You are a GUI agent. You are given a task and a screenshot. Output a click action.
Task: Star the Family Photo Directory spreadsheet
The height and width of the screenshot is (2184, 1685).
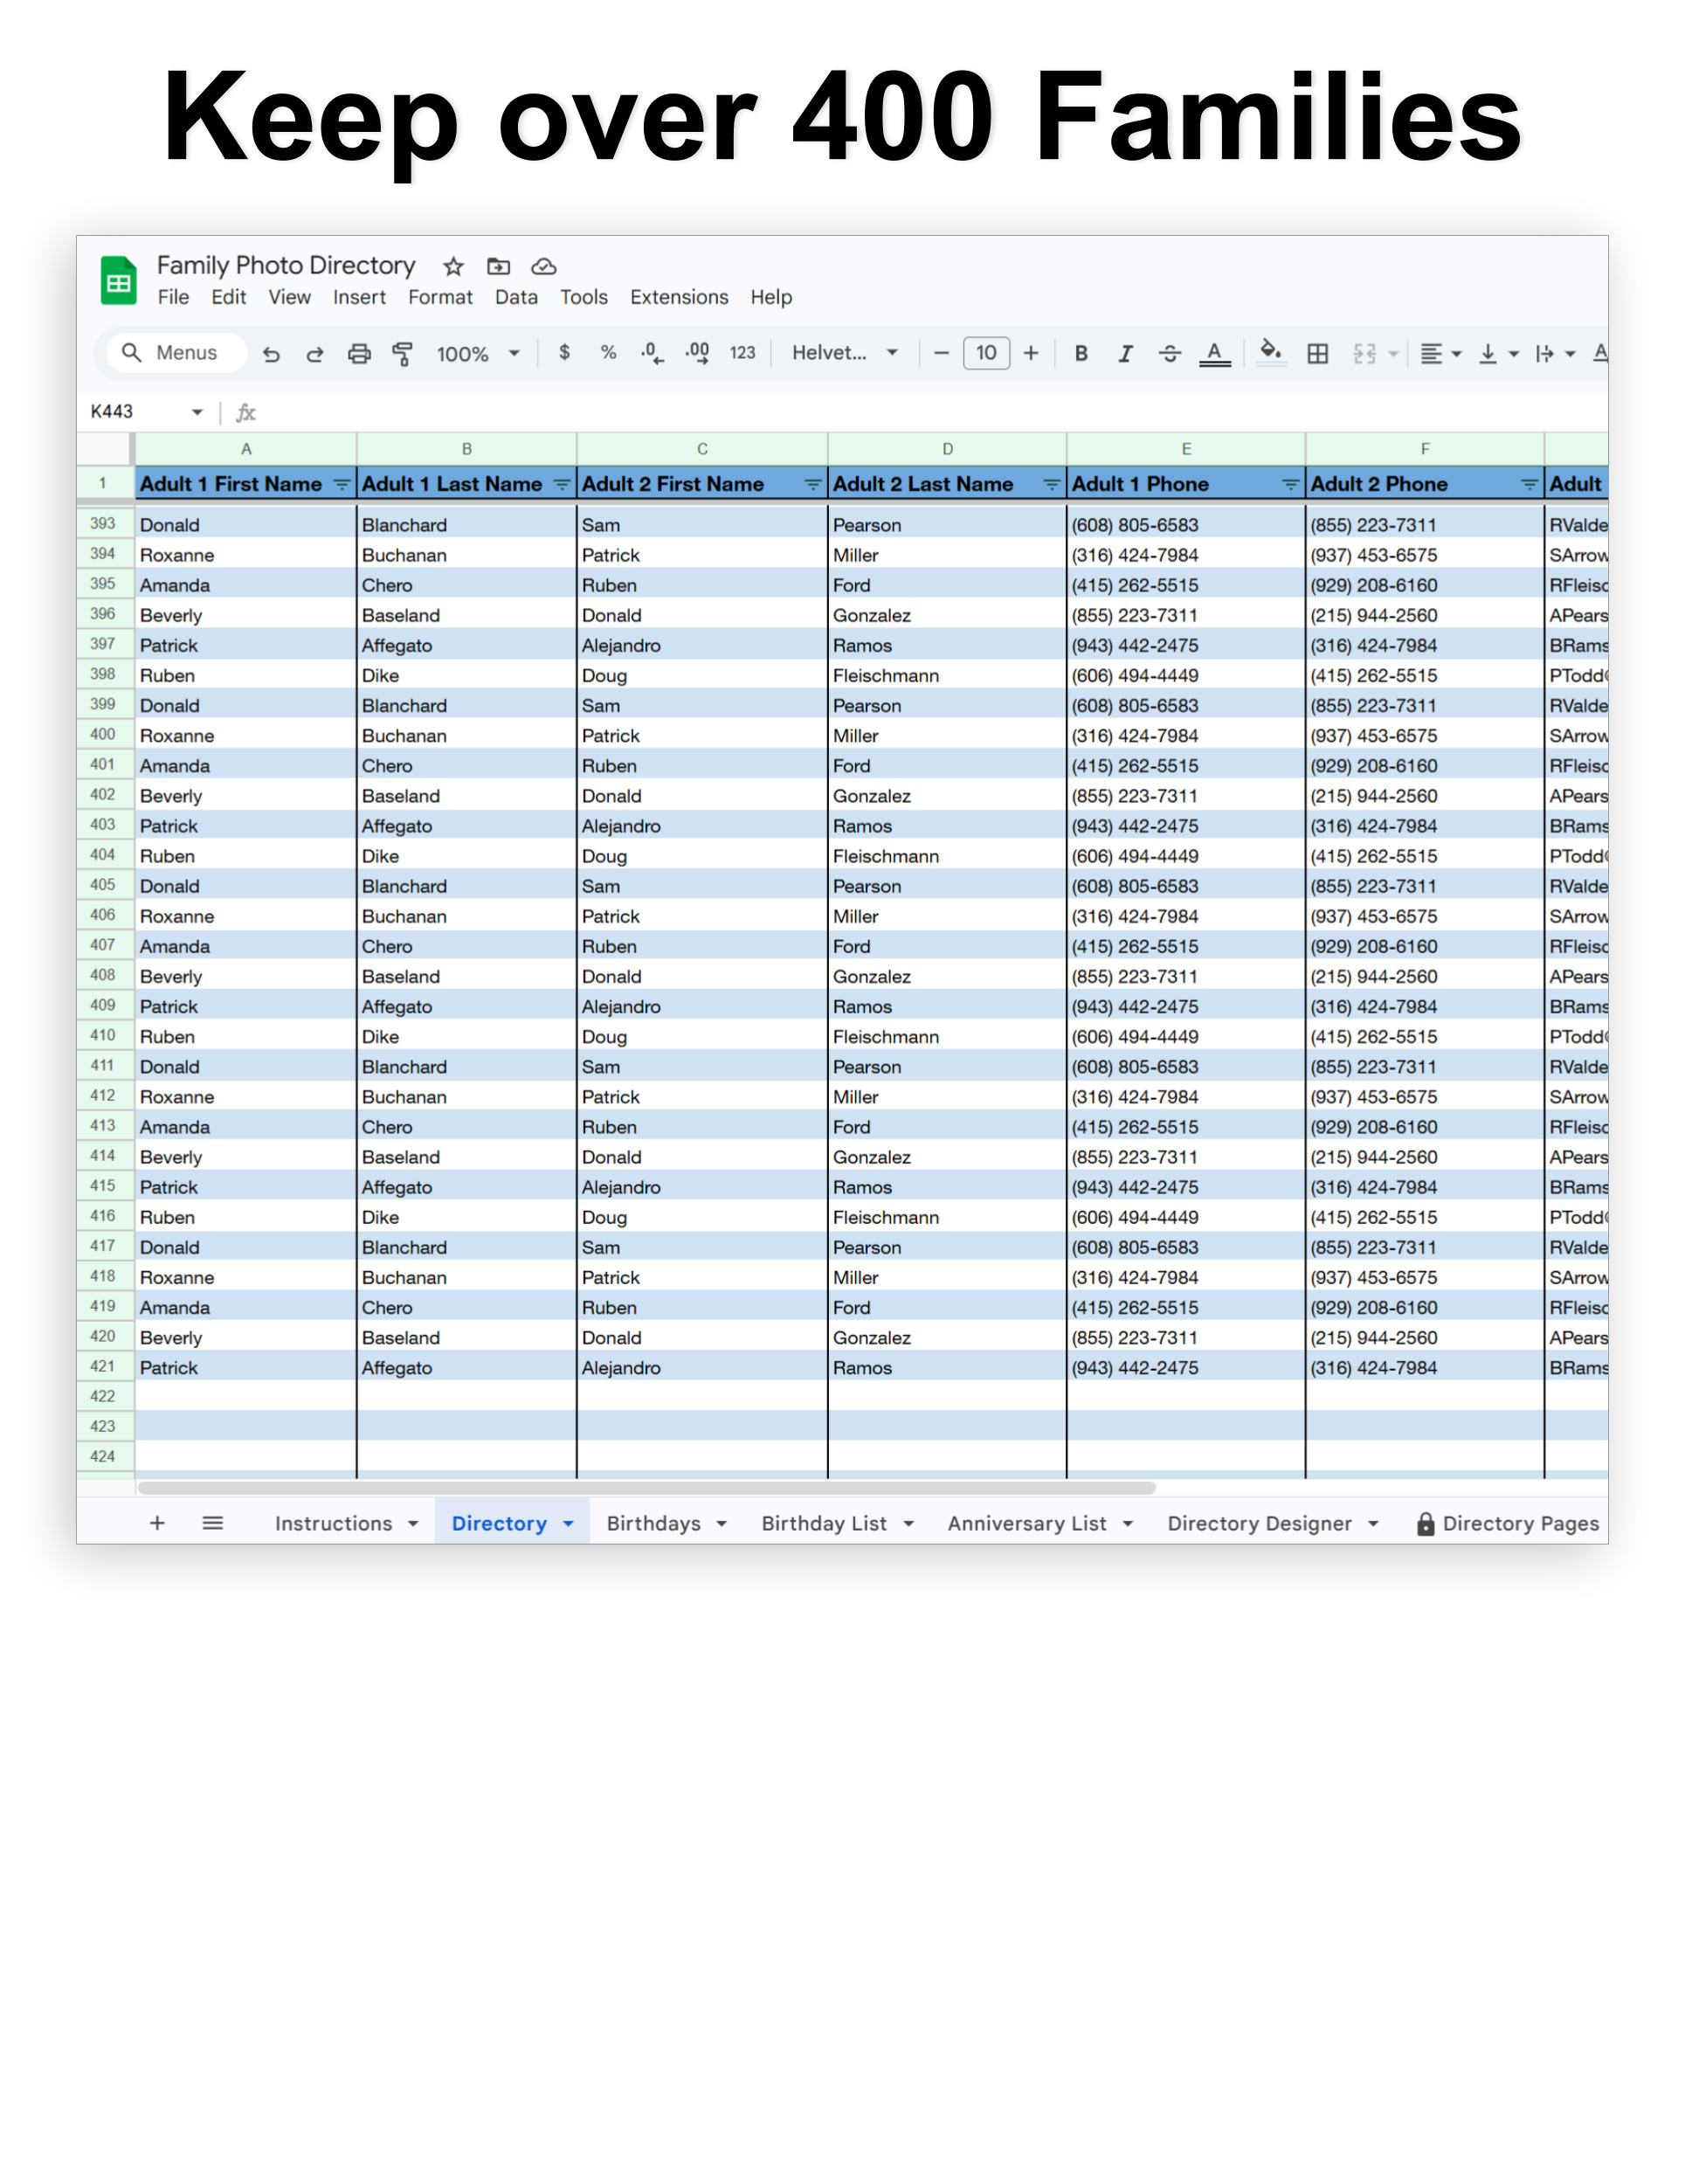453,266
